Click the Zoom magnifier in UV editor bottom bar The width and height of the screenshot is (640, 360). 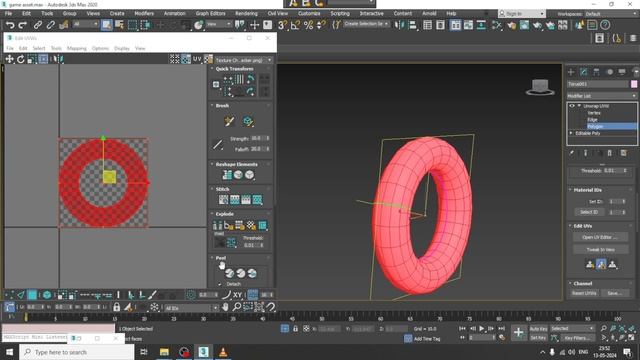pyautogui.click(x=236, y=307)
